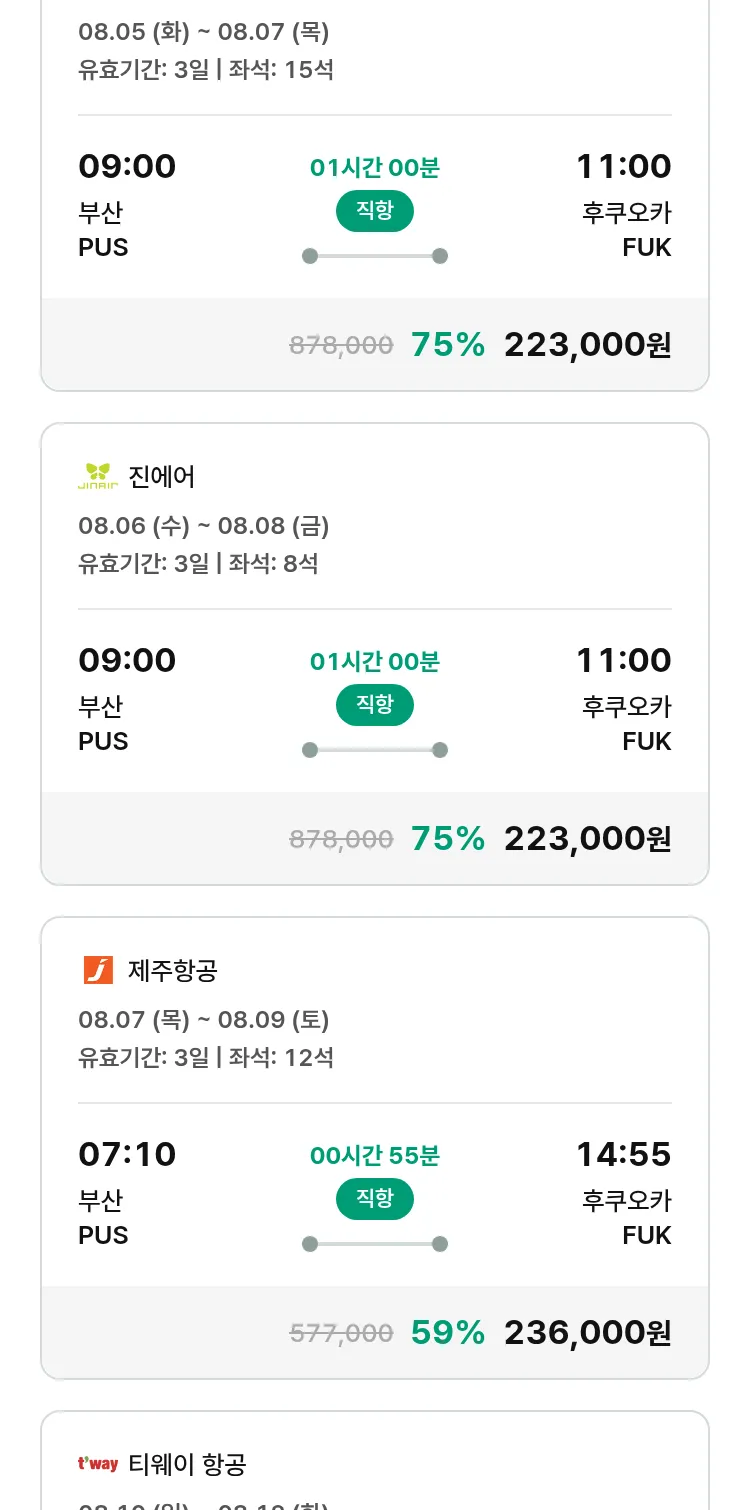Click the route line in the 제주항공 card
Image resolution: width=750 pixels, height=1510 pixels.
[x=375, y=1244]
